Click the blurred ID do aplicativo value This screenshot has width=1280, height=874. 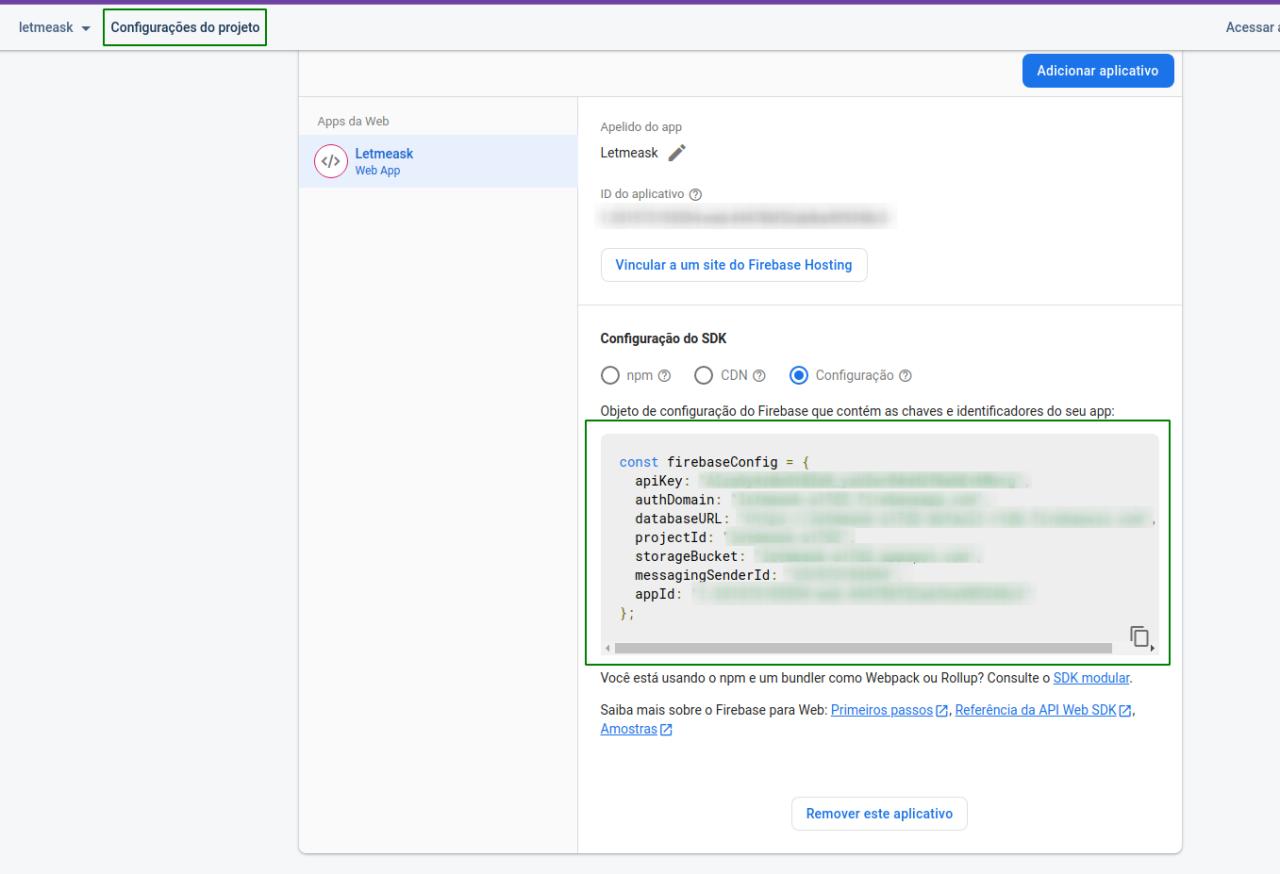(745, 216)
